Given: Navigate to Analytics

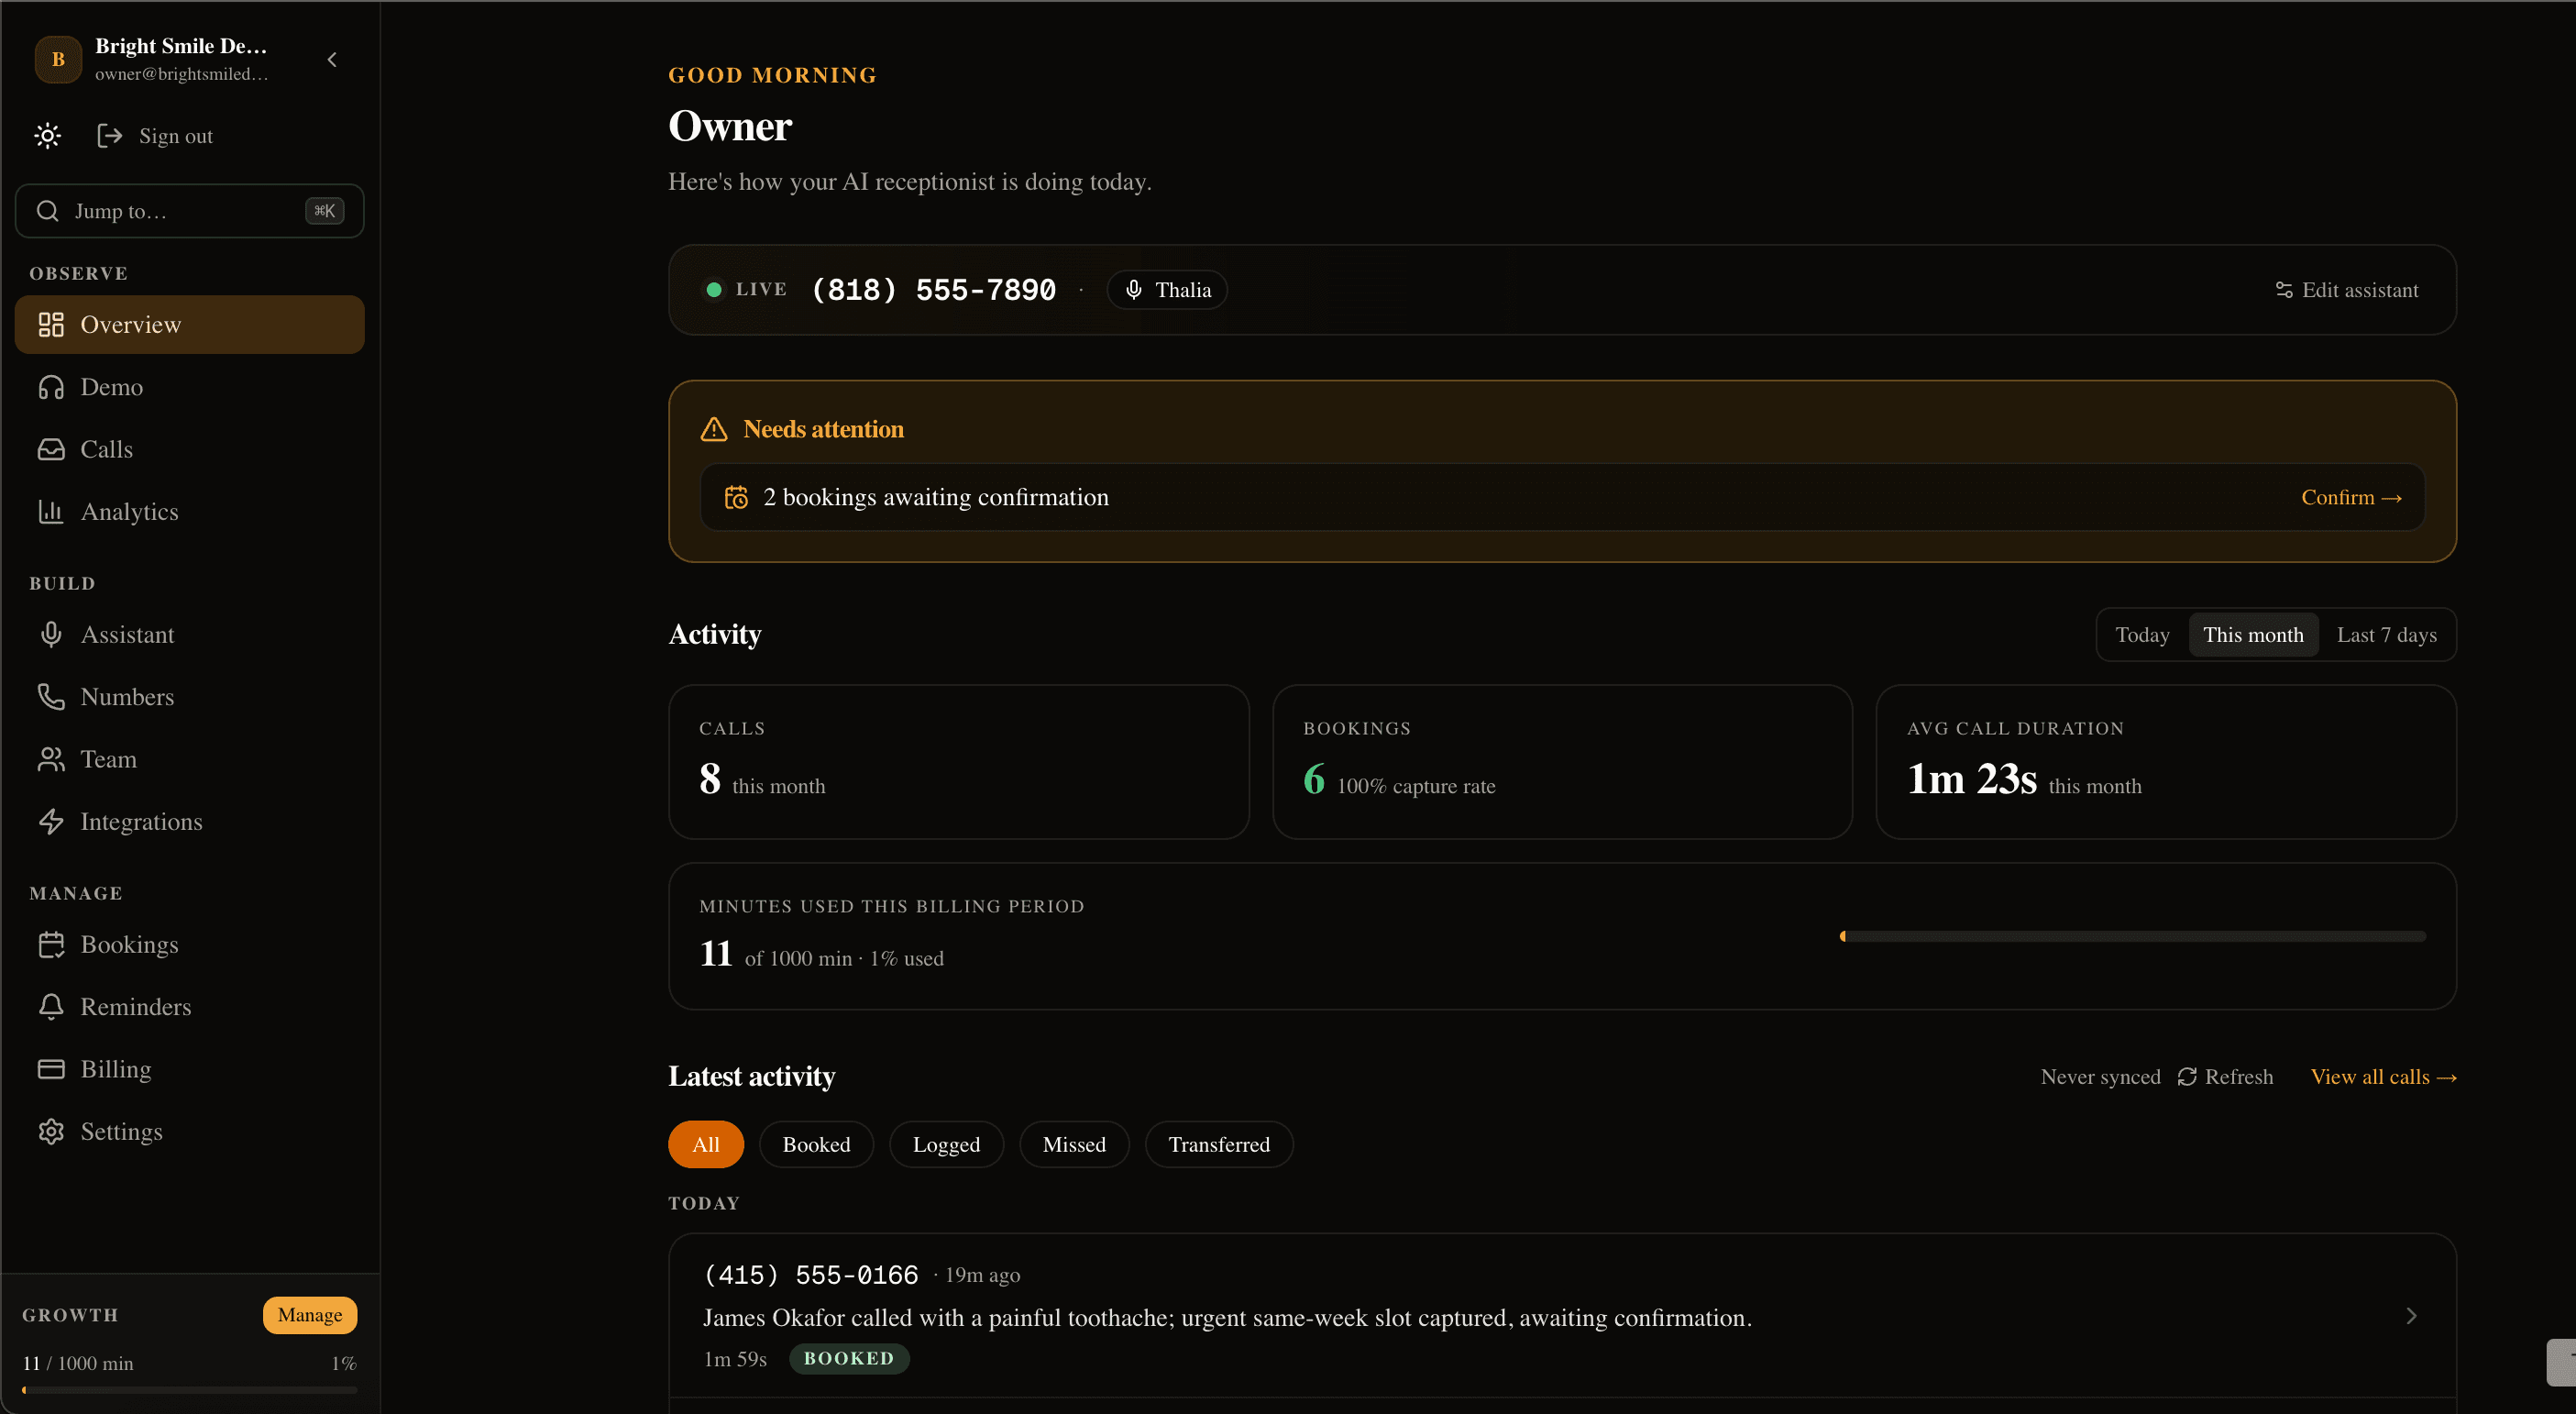Looking at the screenshot, I should pyautogui.click(x=190, y=511).
